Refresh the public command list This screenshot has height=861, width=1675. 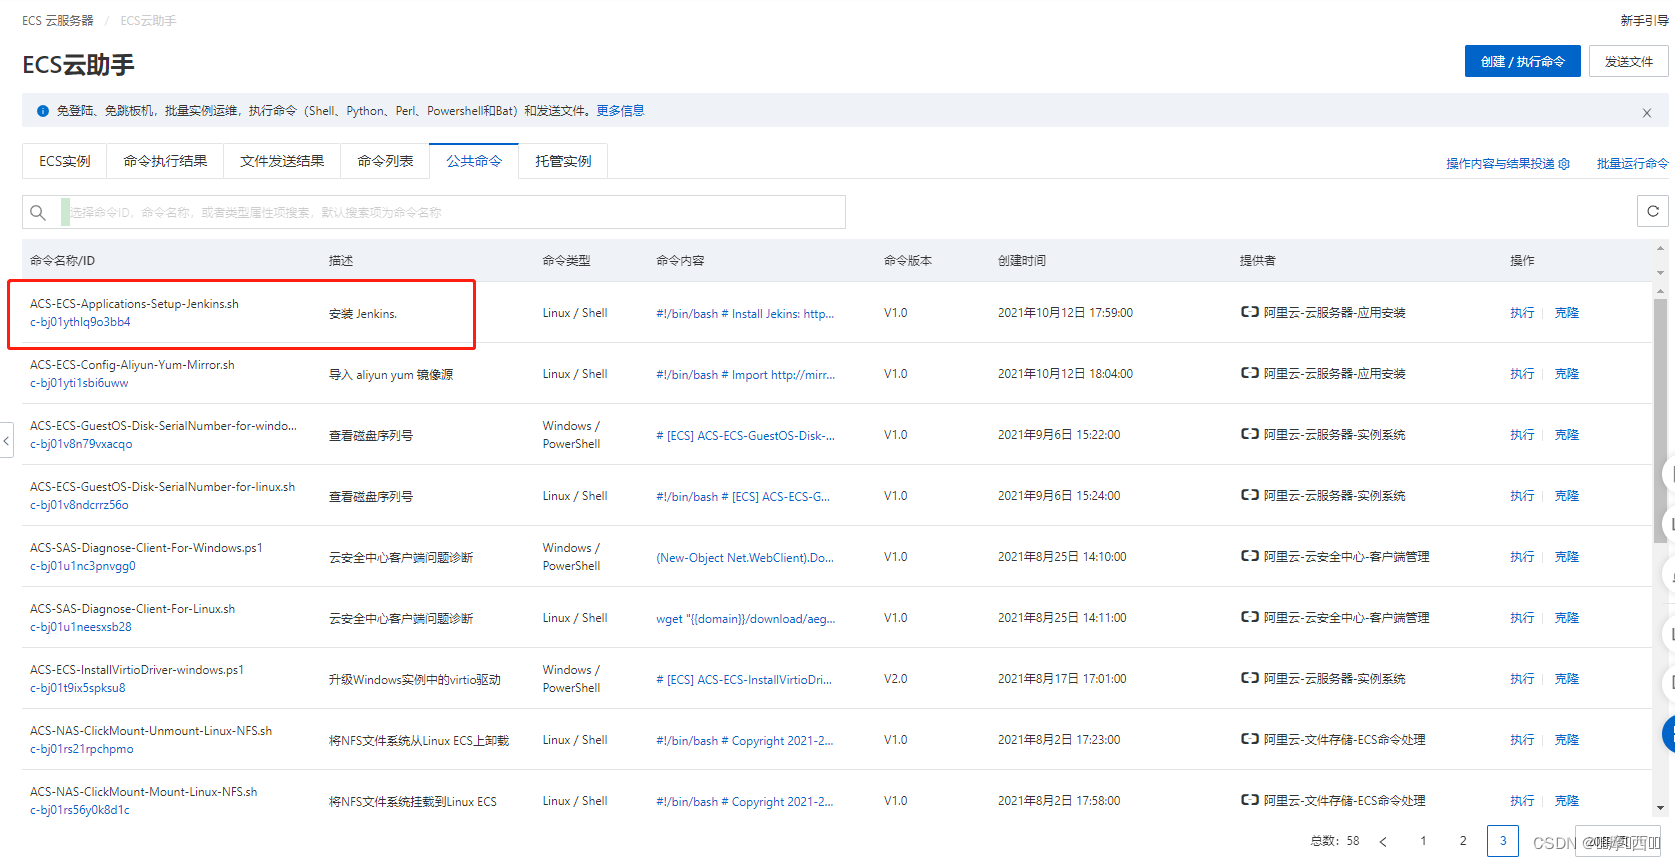point(1653,211)
